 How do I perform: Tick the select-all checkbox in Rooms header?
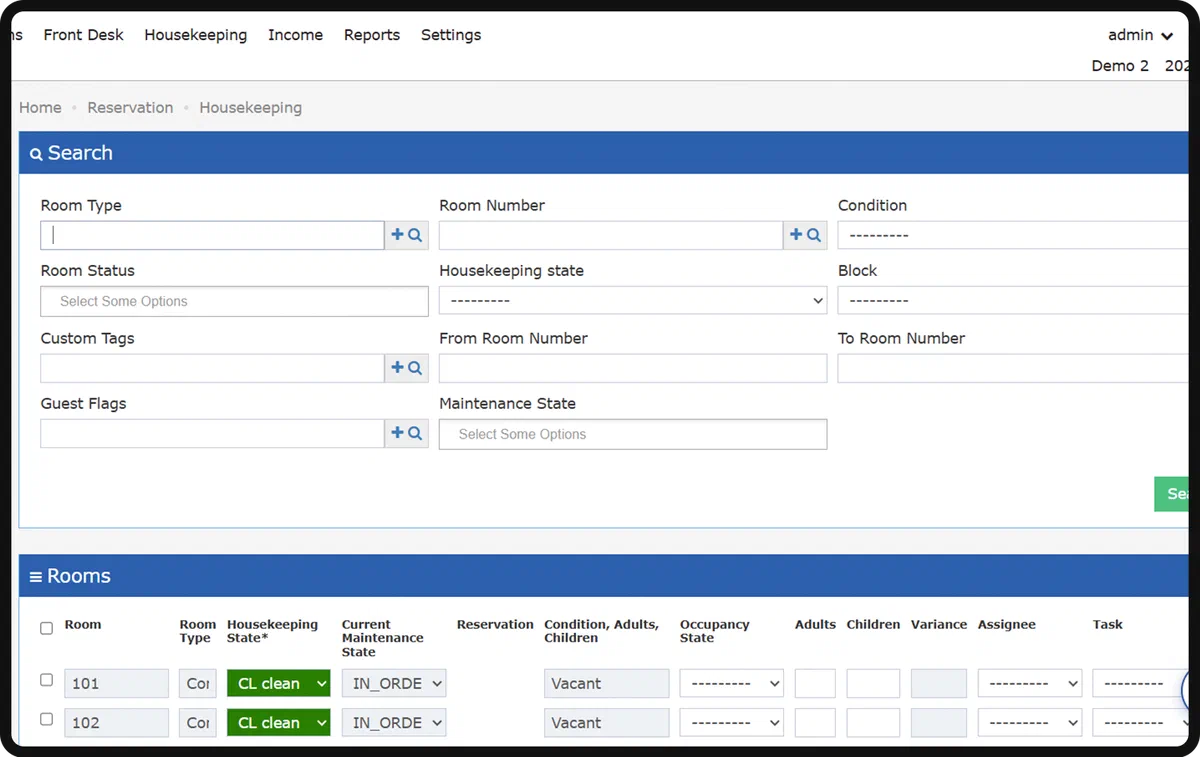[47, 629]
